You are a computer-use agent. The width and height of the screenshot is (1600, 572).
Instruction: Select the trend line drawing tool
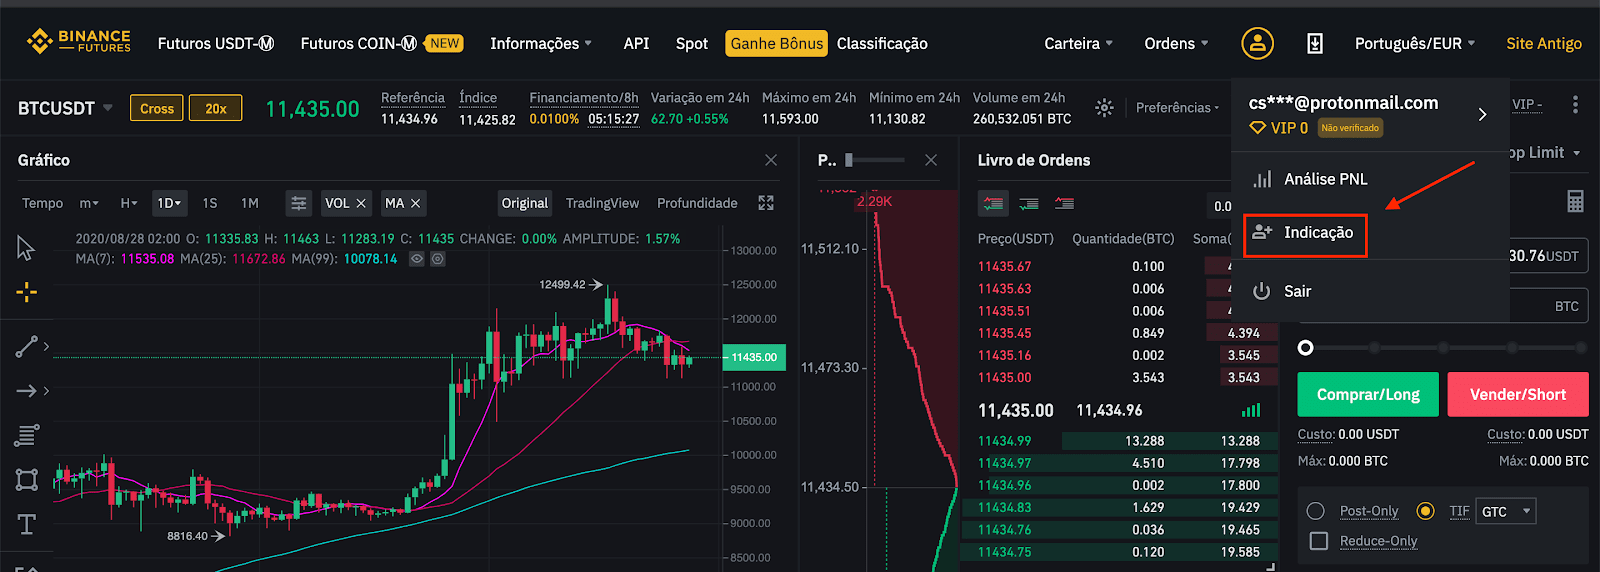coord(27,346)
